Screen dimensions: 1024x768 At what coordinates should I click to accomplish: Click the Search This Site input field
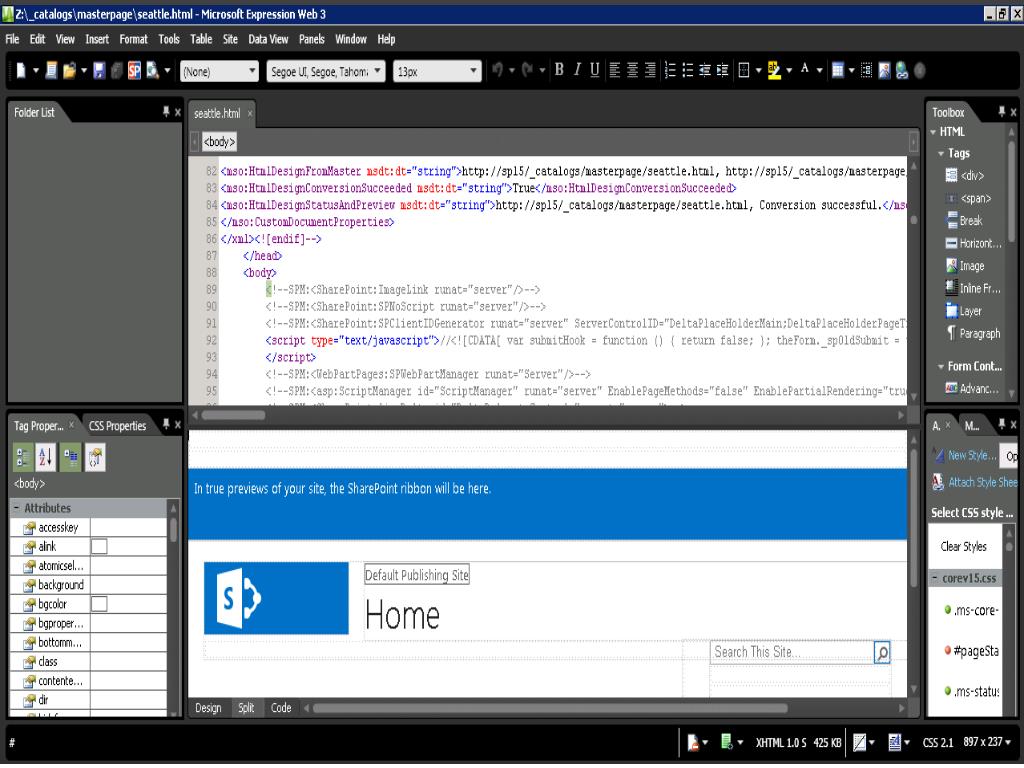point(792,652)
